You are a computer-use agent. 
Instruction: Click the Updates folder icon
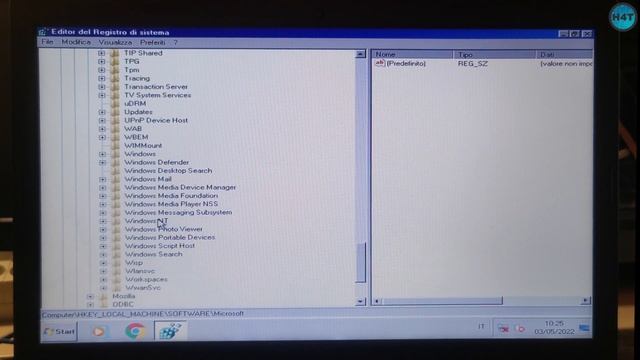click(x=116, y=112)
